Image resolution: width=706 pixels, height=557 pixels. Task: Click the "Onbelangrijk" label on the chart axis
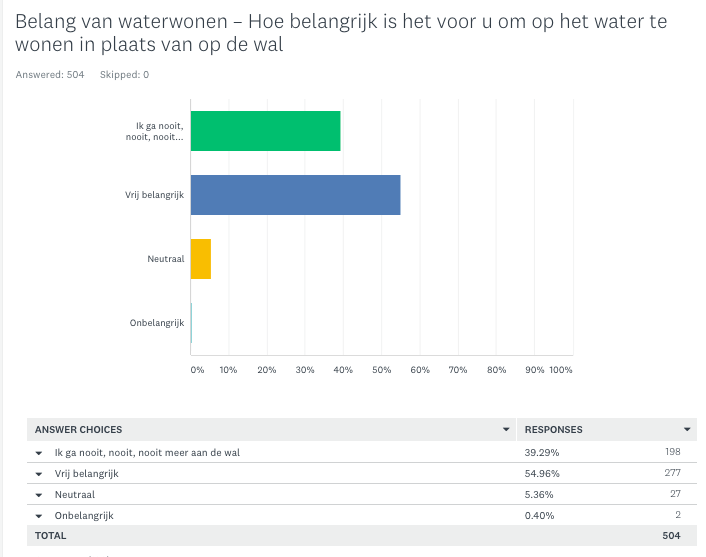coord(157,323)
